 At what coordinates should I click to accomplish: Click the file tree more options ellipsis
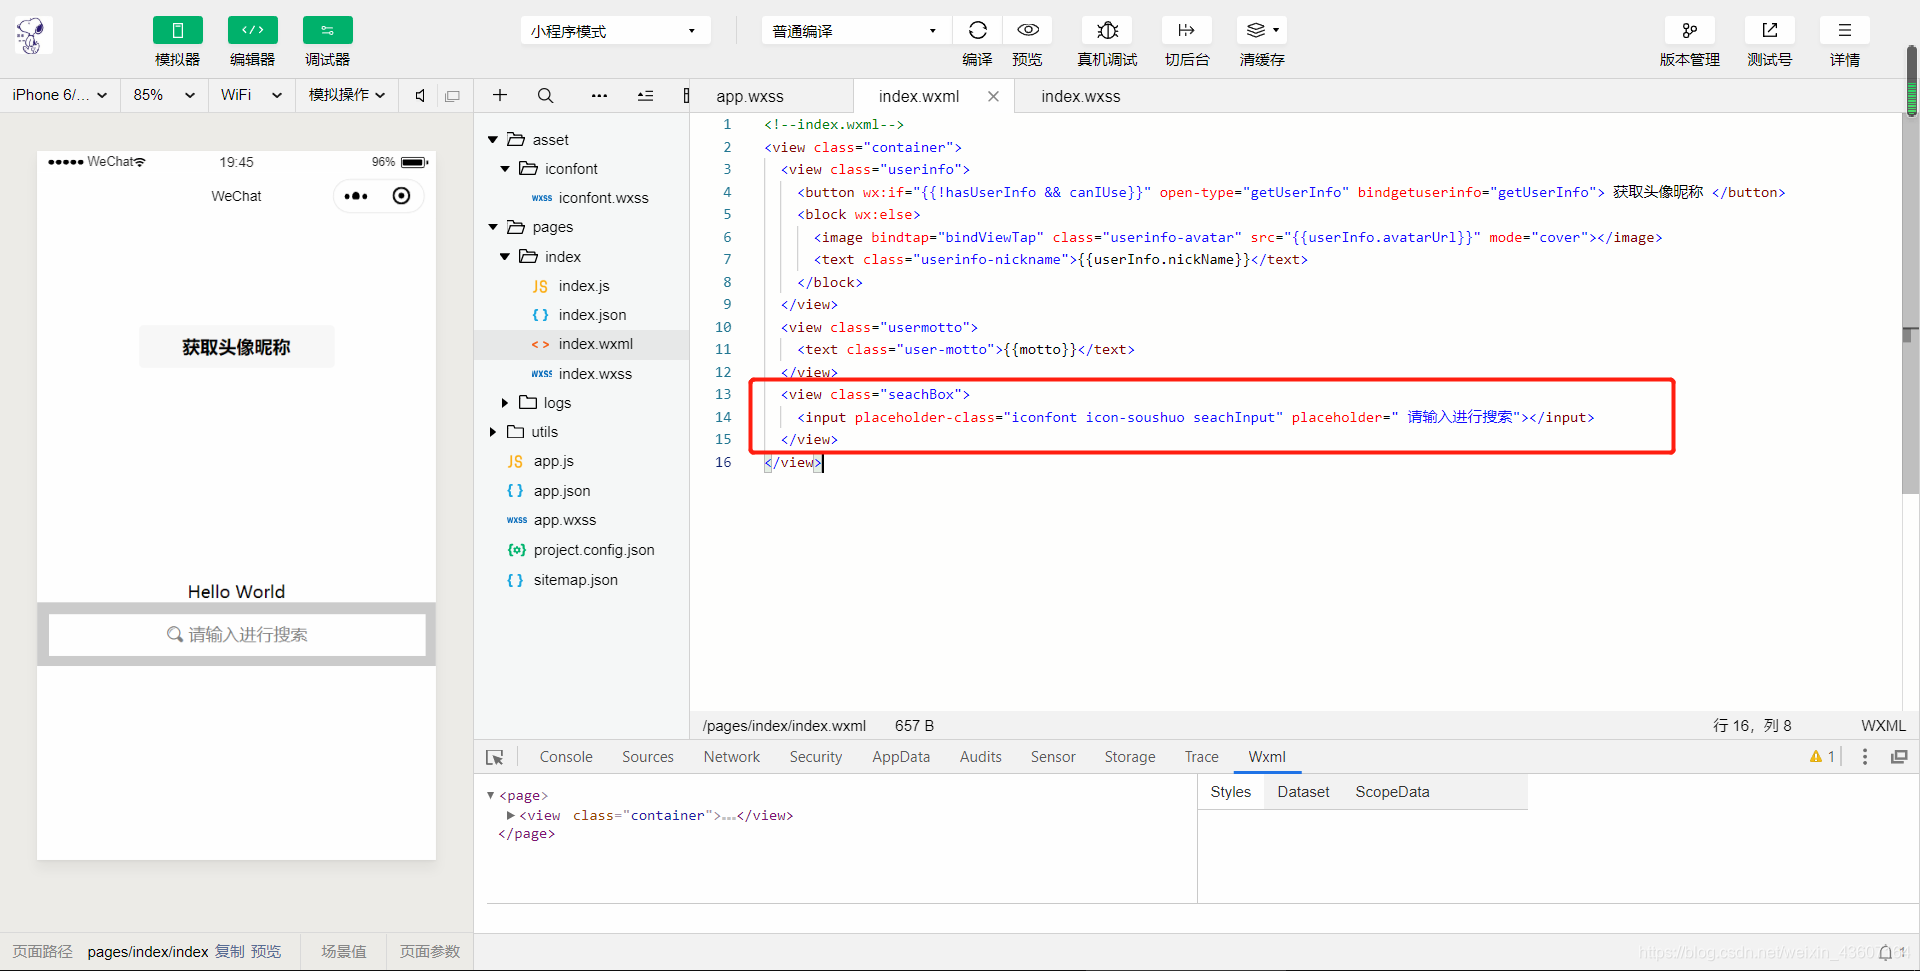pyautogui.click(x=599, y=96)
